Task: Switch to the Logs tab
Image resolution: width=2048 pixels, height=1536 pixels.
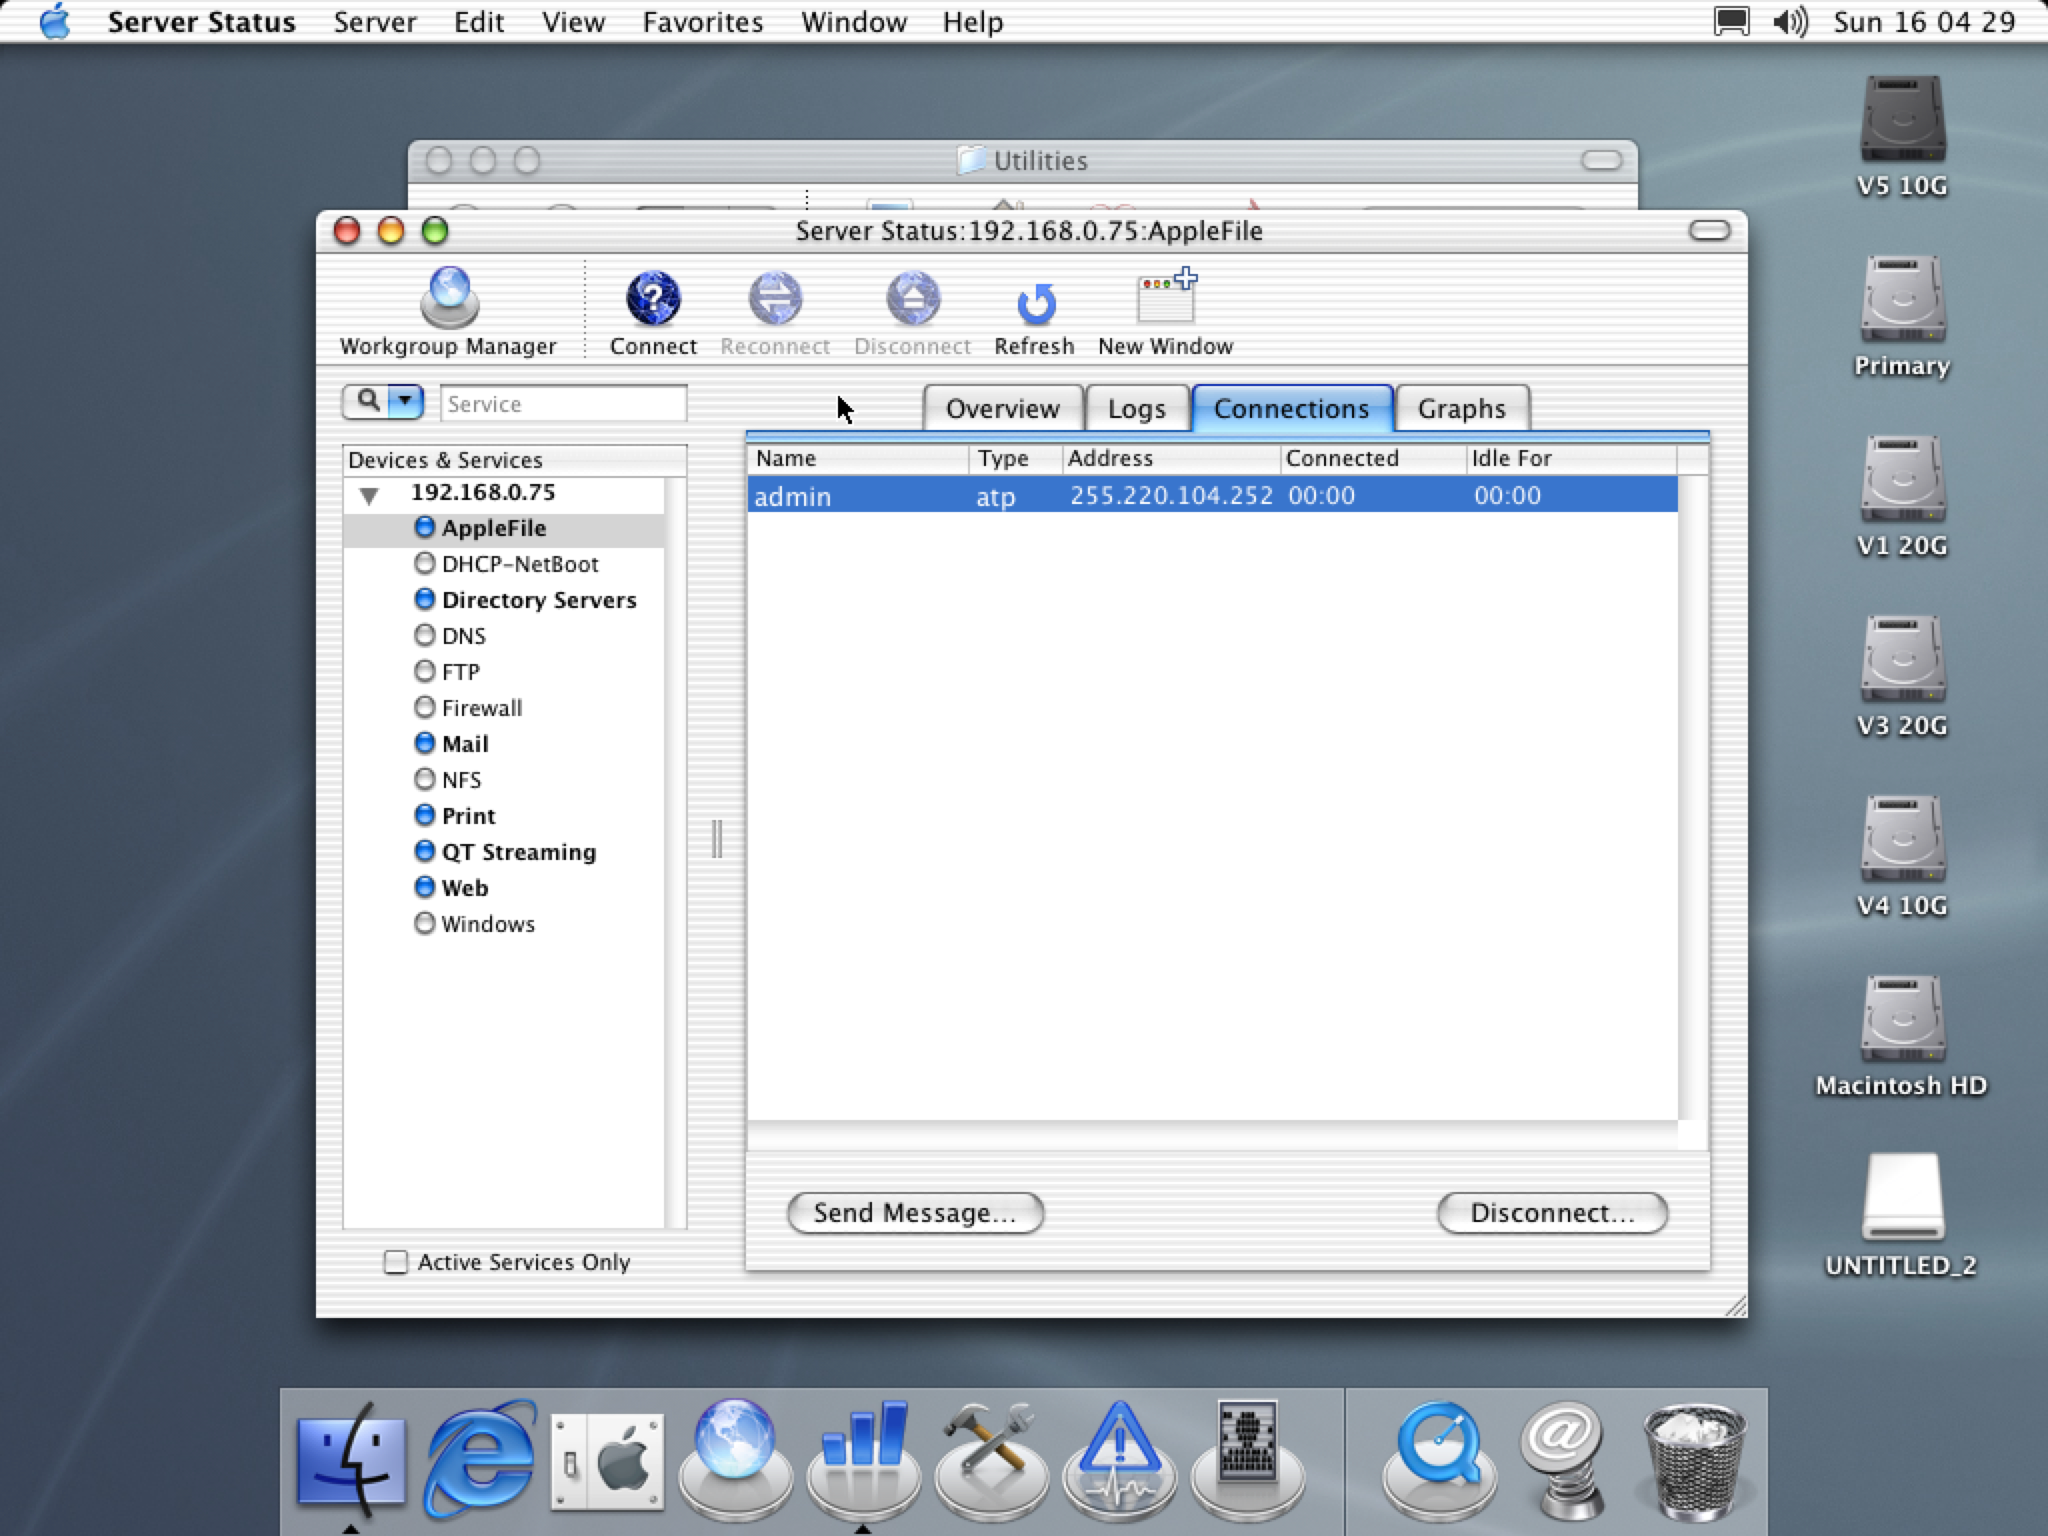Action: click(x=1137, y=408)
